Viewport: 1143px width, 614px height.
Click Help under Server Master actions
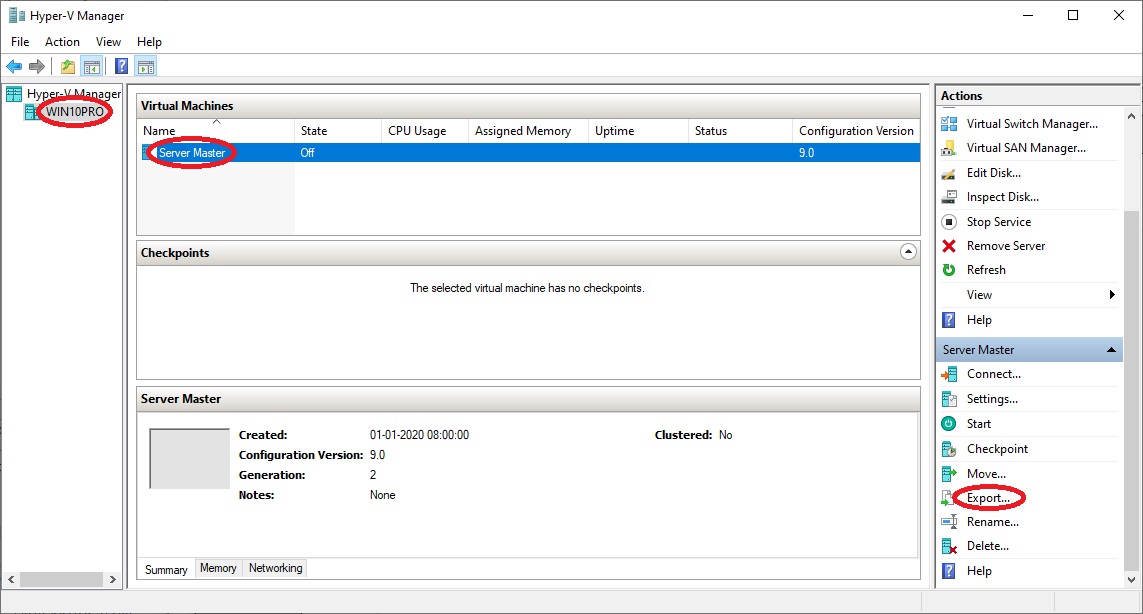(x=979, y=571)
